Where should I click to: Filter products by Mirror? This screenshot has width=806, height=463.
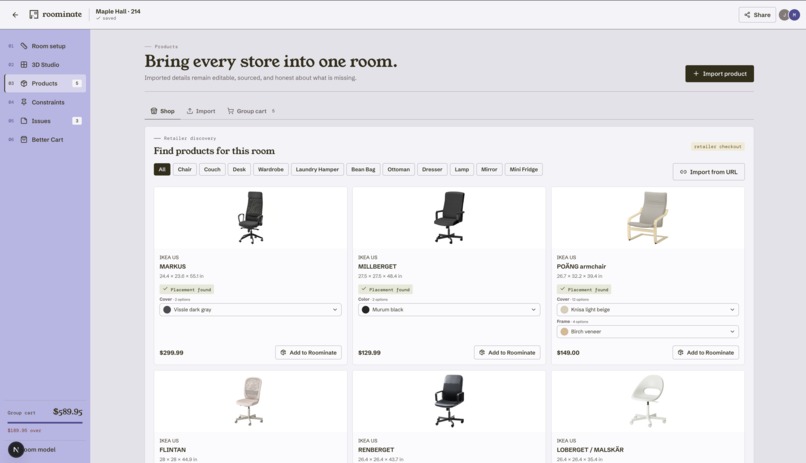point(489,170)
